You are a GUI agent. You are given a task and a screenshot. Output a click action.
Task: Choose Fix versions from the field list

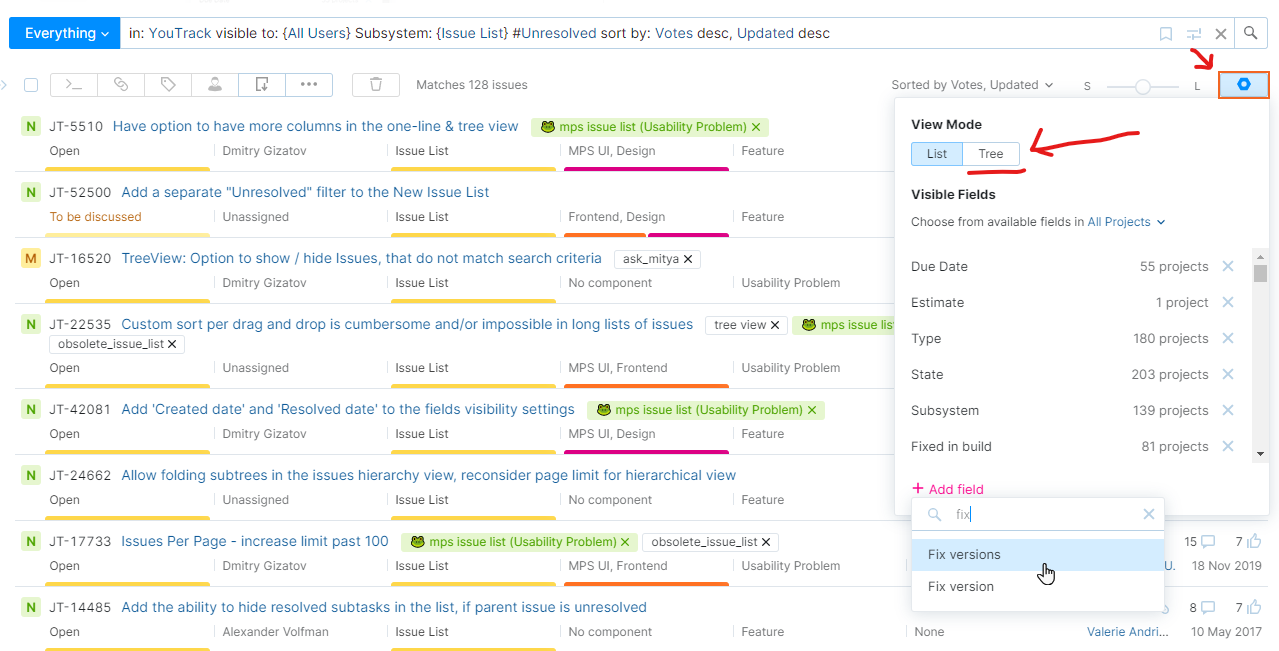pyautogui.click(x=964, y=555)
